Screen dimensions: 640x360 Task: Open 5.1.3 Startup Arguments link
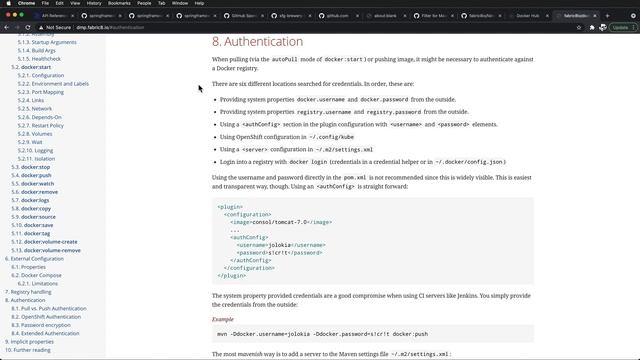coord(47,42)
